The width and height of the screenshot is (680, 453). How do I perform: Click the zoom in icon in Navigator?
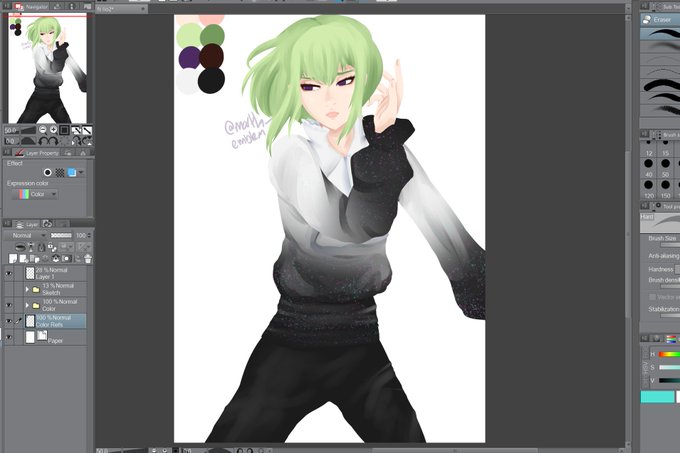click(x=53, y=130)
